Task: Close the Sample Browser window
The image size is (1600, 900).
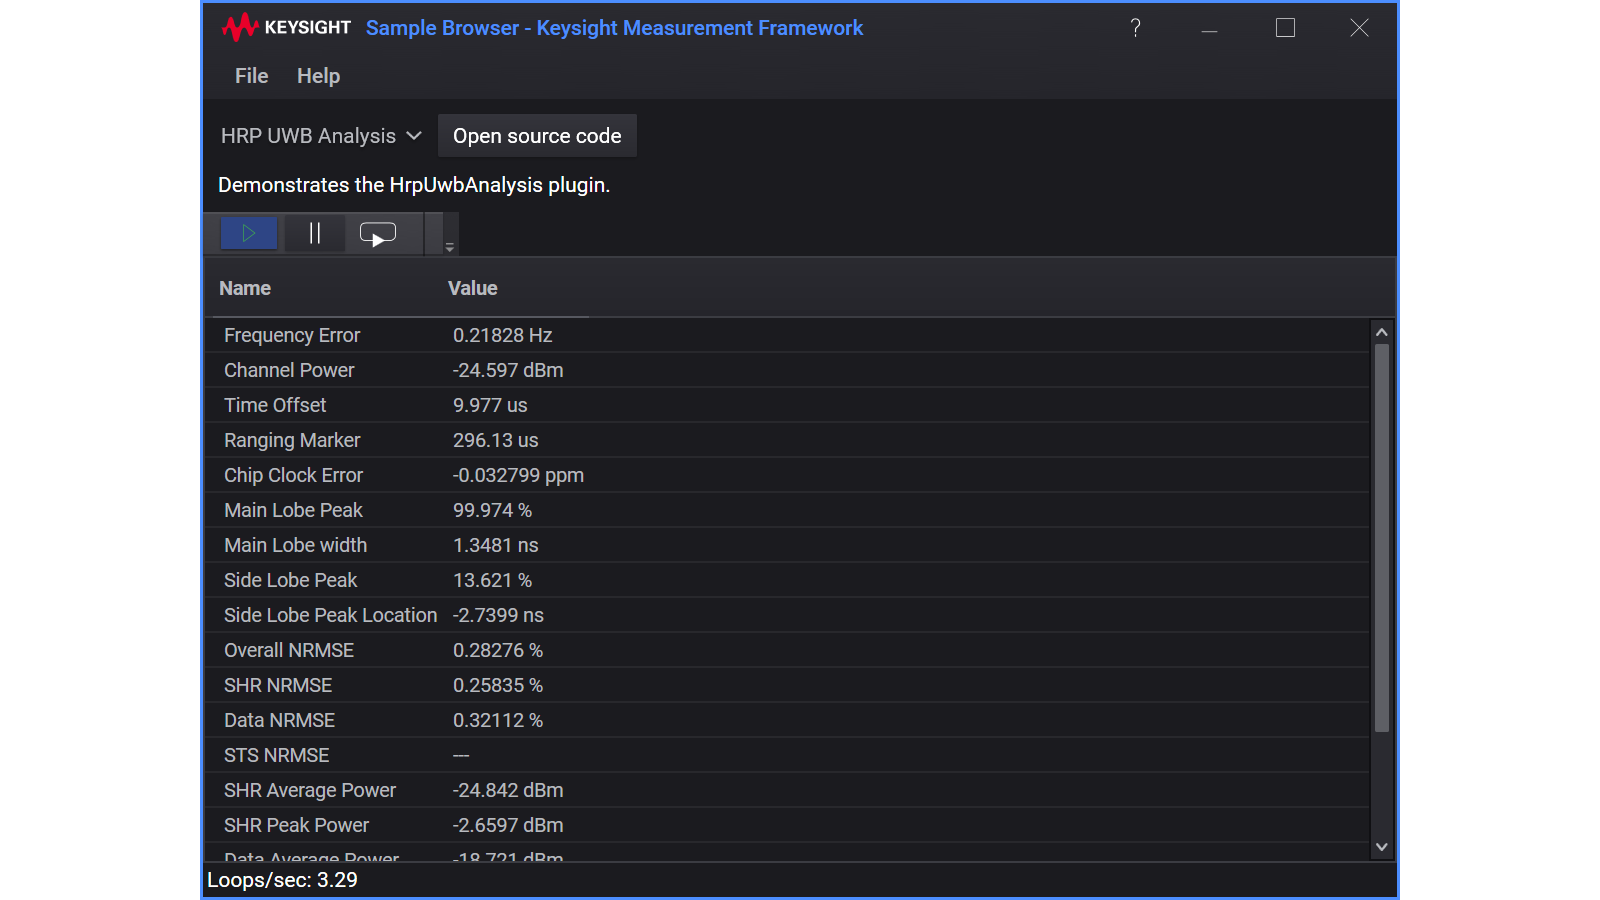Action: pyautogui.click(x=1359, y=28)
